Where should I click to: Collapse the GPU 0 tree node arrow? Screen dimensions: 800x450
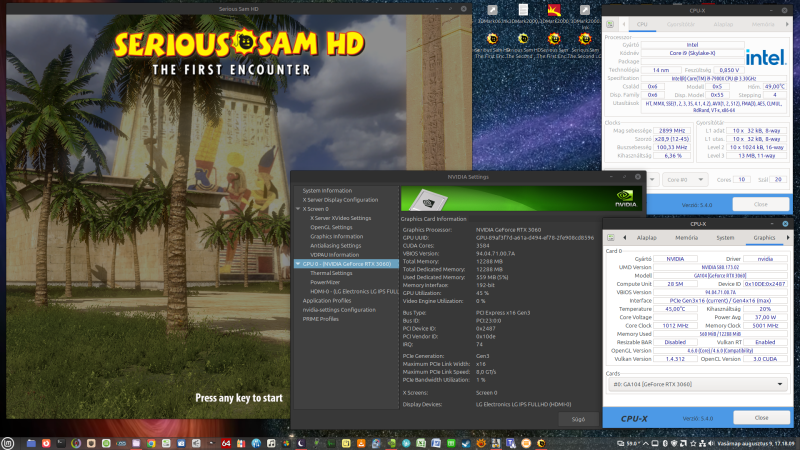coord(298,264)
